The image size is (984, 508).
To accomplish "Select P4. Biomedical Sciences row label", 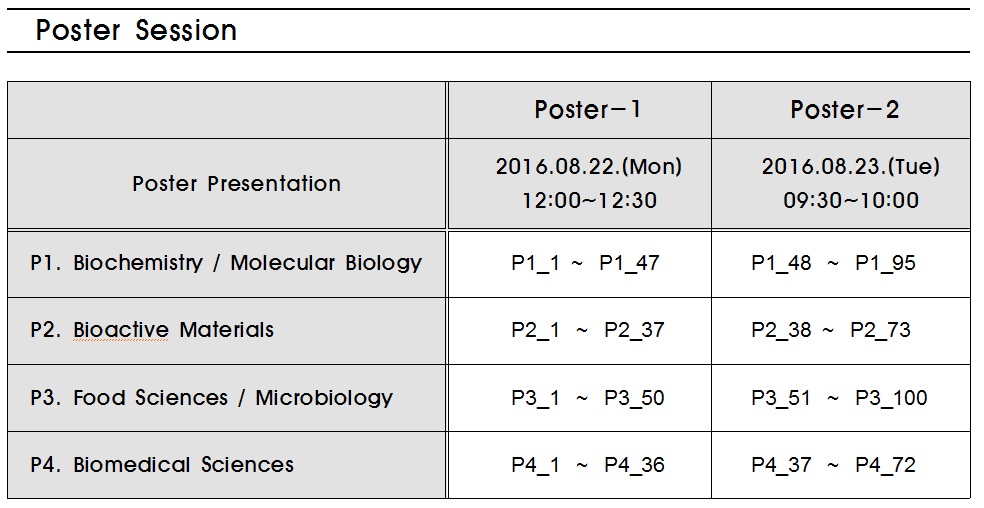I will click(162, 465).
